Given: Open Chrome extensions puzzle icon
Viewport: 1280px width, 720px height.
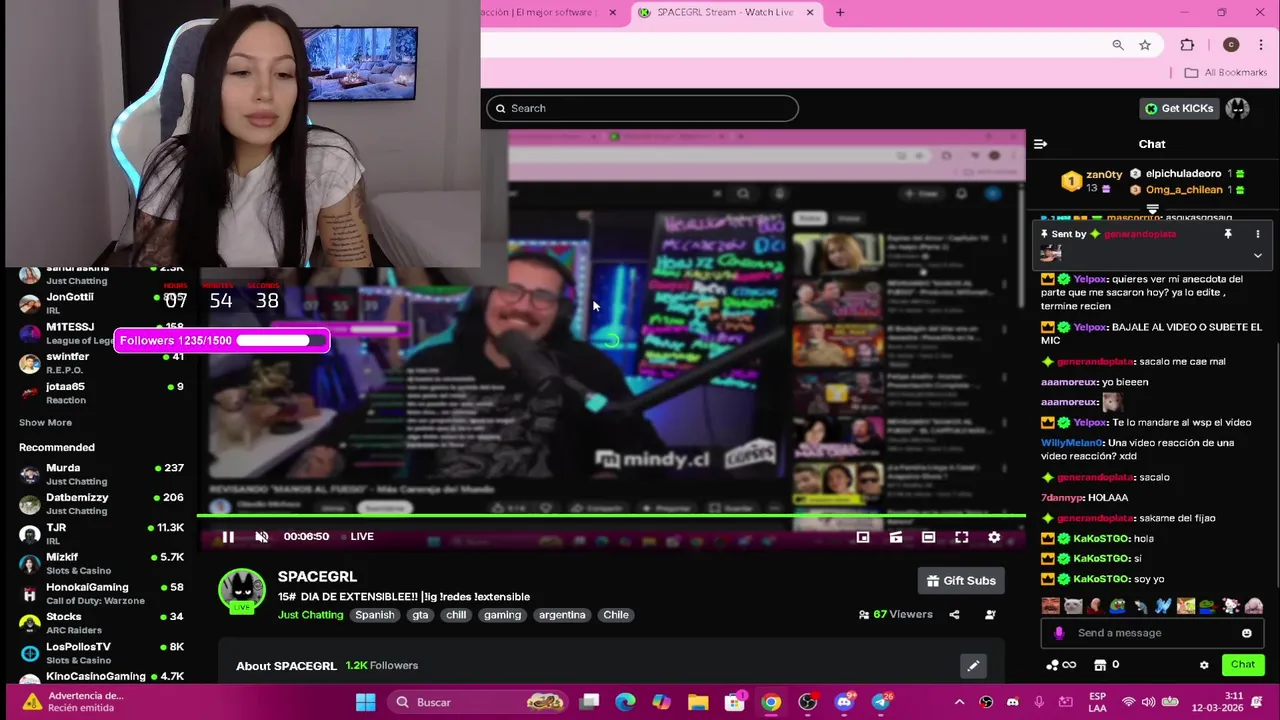Looking at the screenshot, I should [1187, 45].
